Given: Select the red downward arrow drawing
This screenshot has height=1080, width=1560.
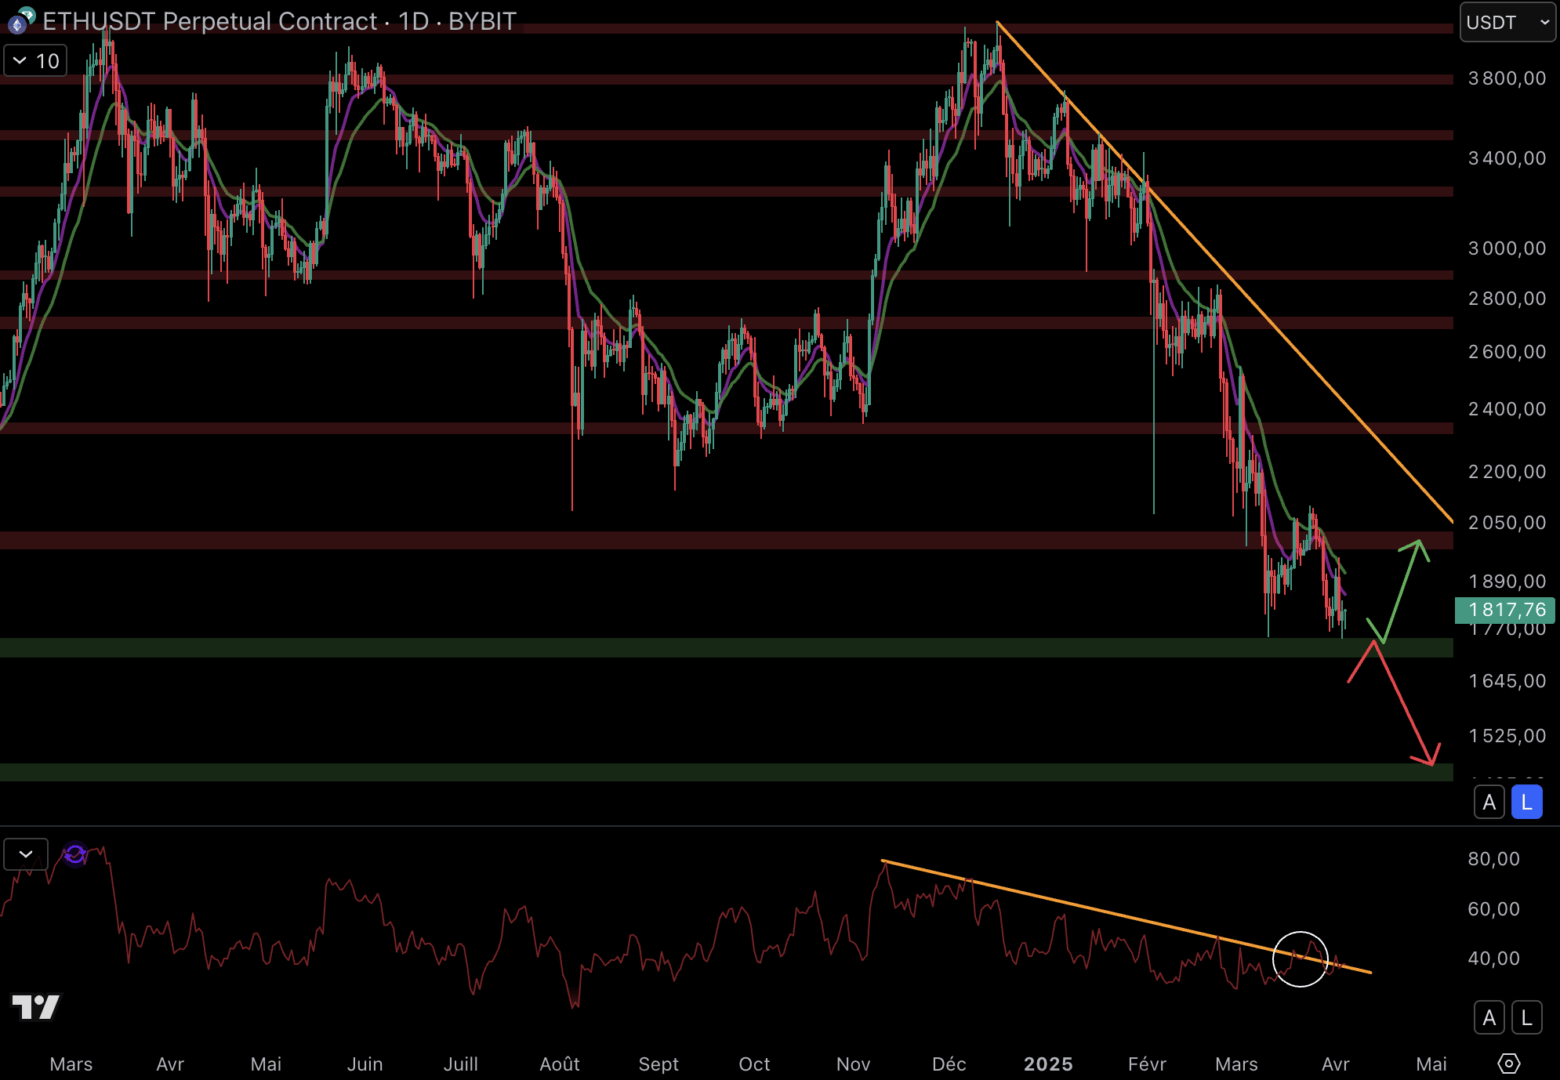Looking at the screenshot, I should 1405,705.
